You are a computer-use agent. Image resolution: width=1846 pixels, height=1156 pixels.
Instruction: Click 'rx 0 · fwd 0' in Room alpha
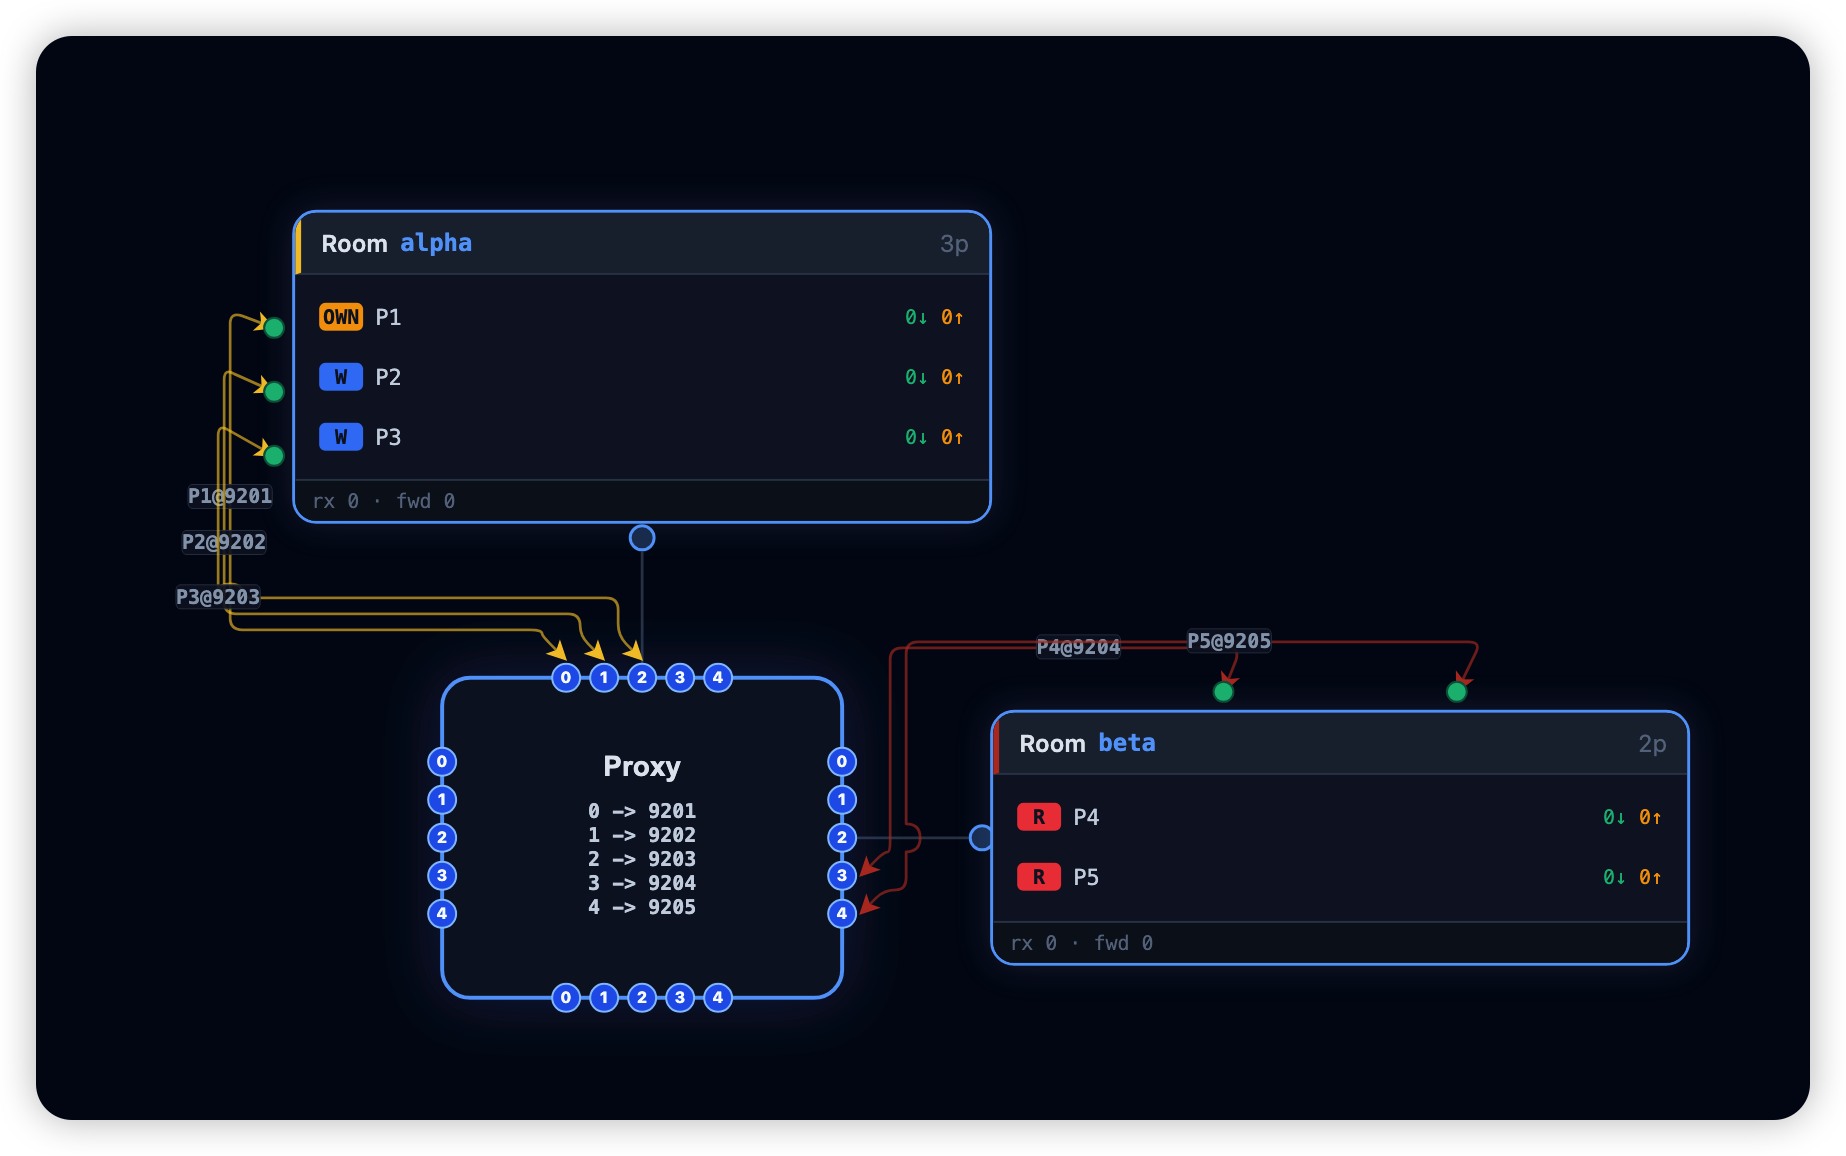tap(384, 501)
